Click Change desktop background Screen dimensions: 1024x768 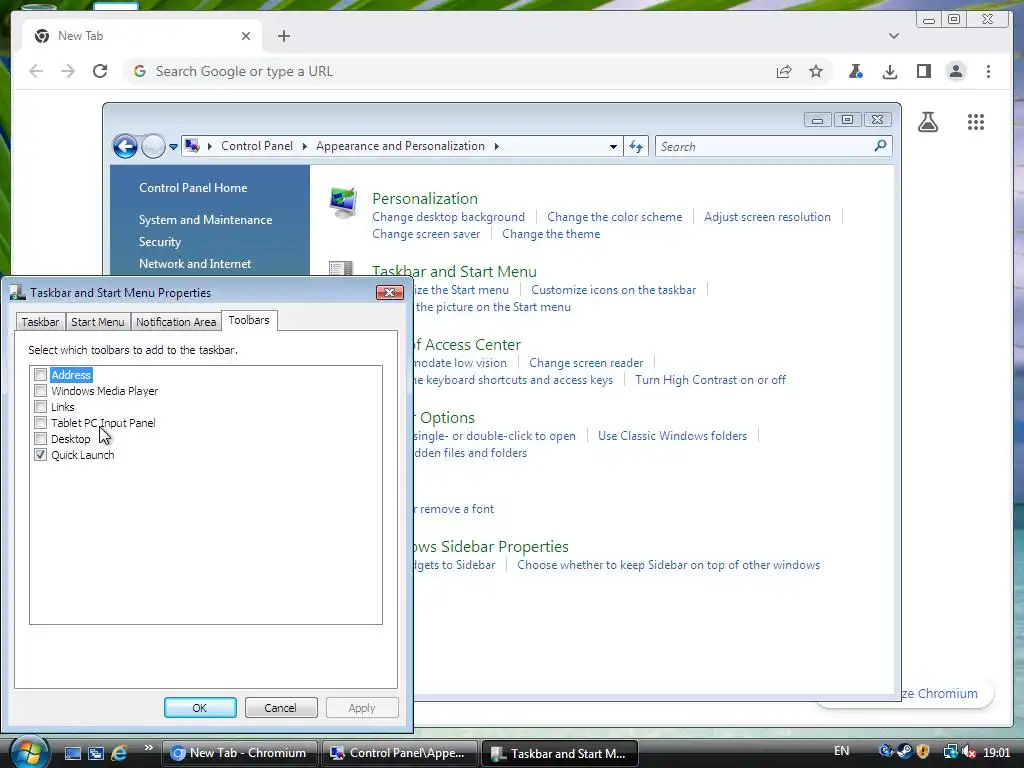tap(448, 217)
